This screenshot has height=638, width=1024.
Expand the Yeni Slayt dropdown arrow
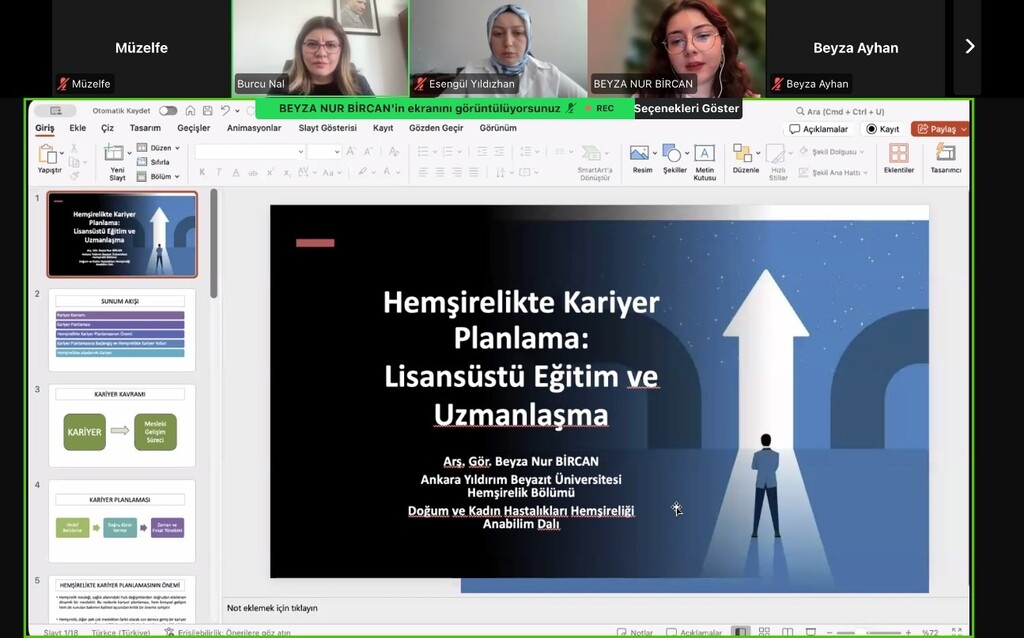[129, 153]
